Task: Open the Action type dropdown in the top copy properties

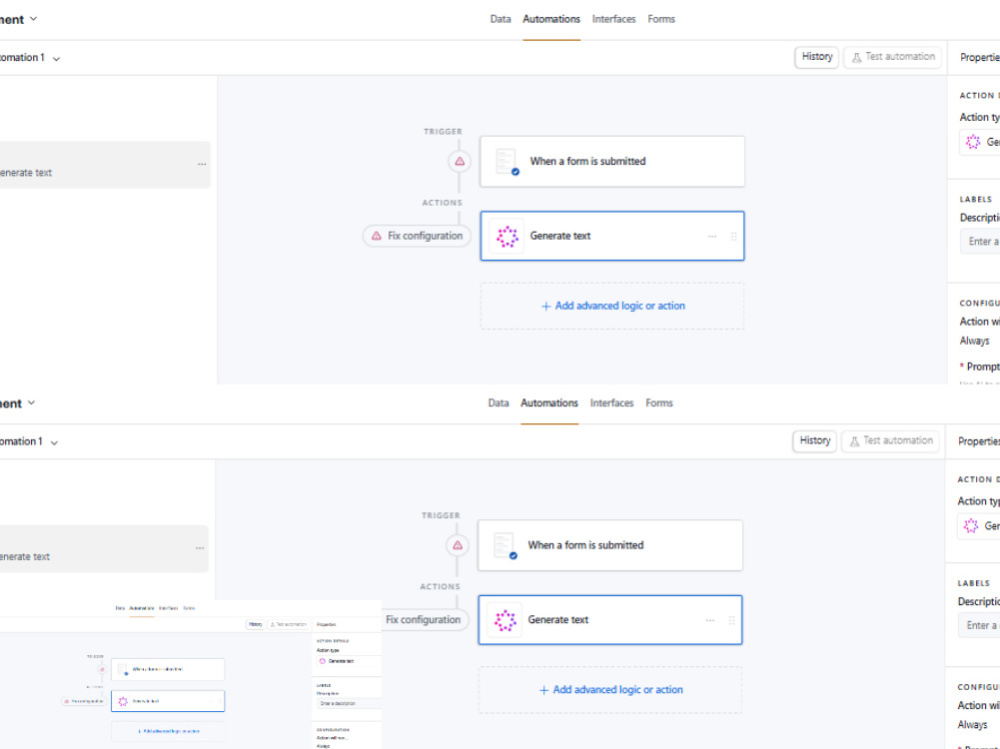Action: [980, 142]
